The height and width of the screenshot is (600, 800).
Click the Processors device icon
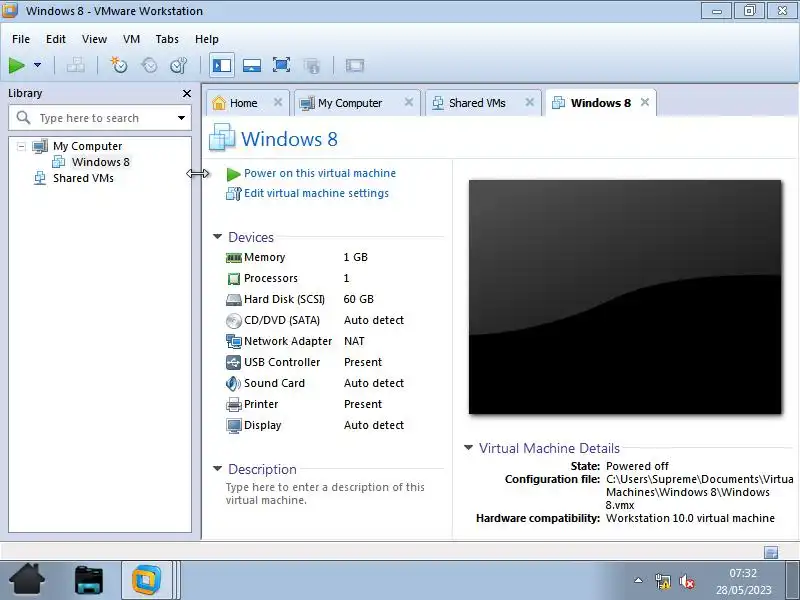tap(234, 279)
